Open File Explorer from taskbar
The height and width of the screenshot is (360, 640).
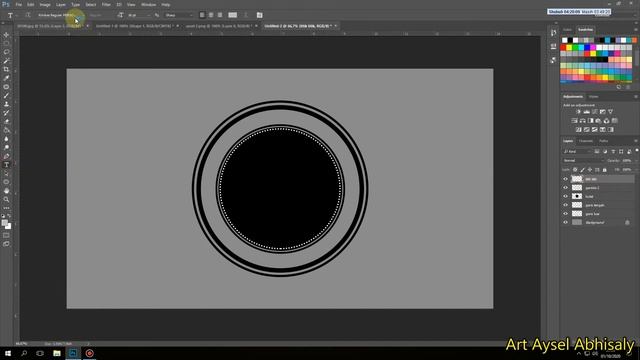coord(57,353)
